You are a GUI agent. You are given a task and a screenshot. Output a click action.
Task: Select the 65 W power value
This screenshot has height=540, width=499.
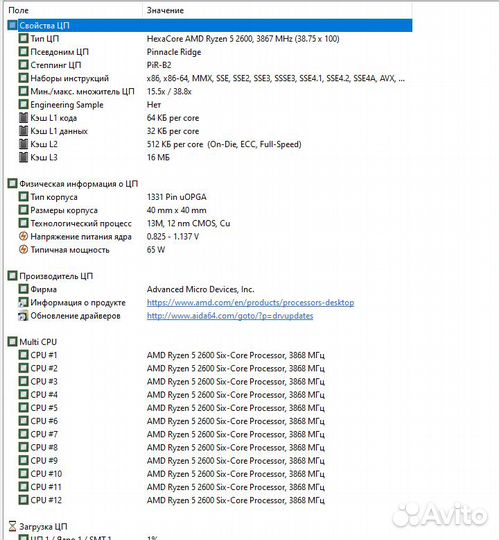(156, 250)
